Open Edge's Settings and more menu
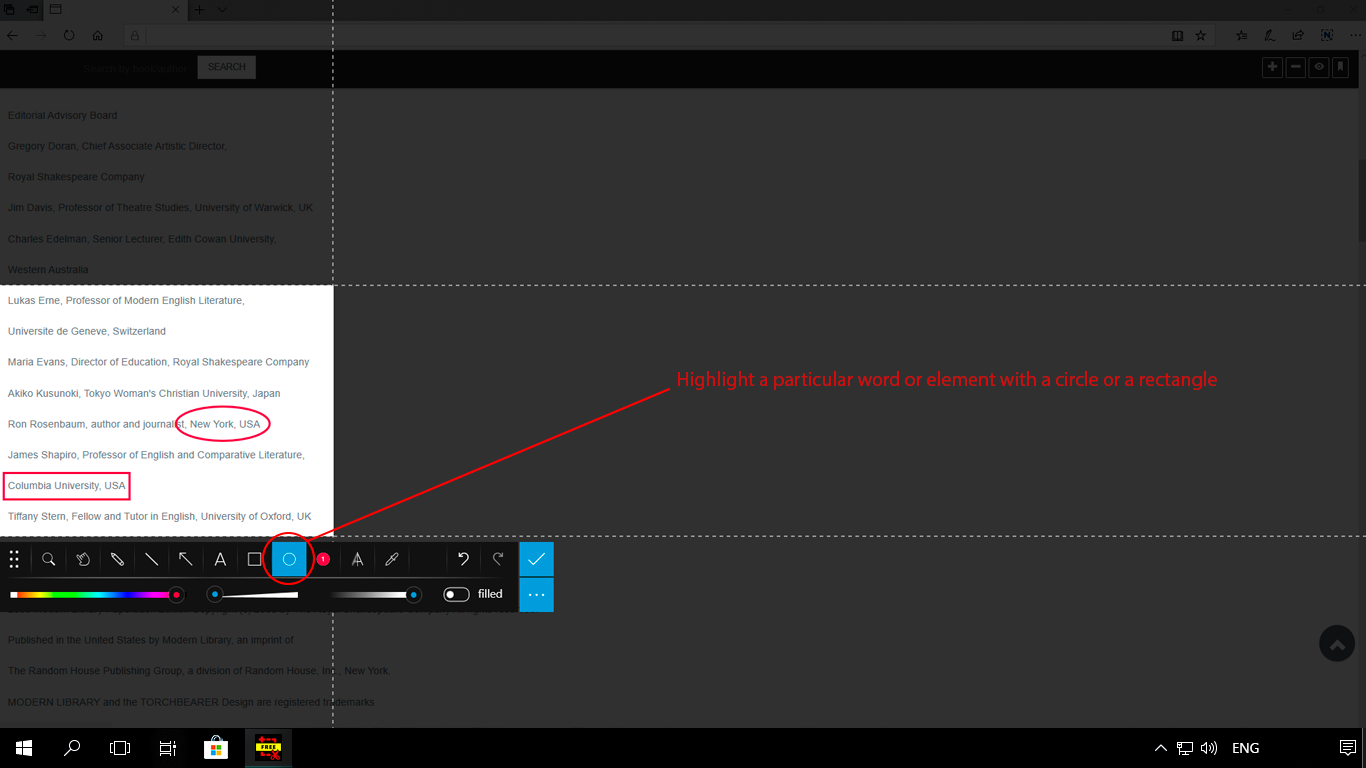This screenshot has width=1366, height=768. point(1355,34)
